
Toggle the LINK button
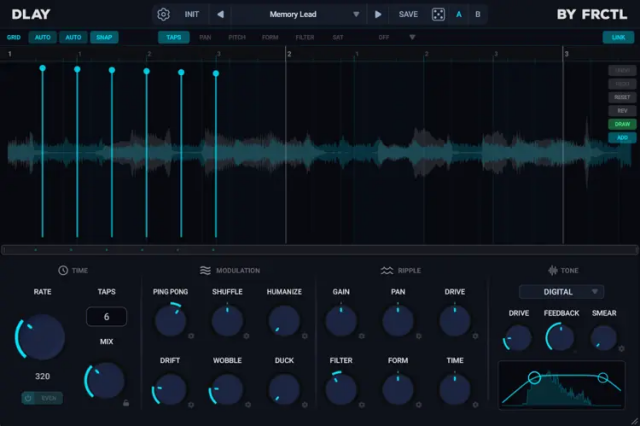click(618, 37)
